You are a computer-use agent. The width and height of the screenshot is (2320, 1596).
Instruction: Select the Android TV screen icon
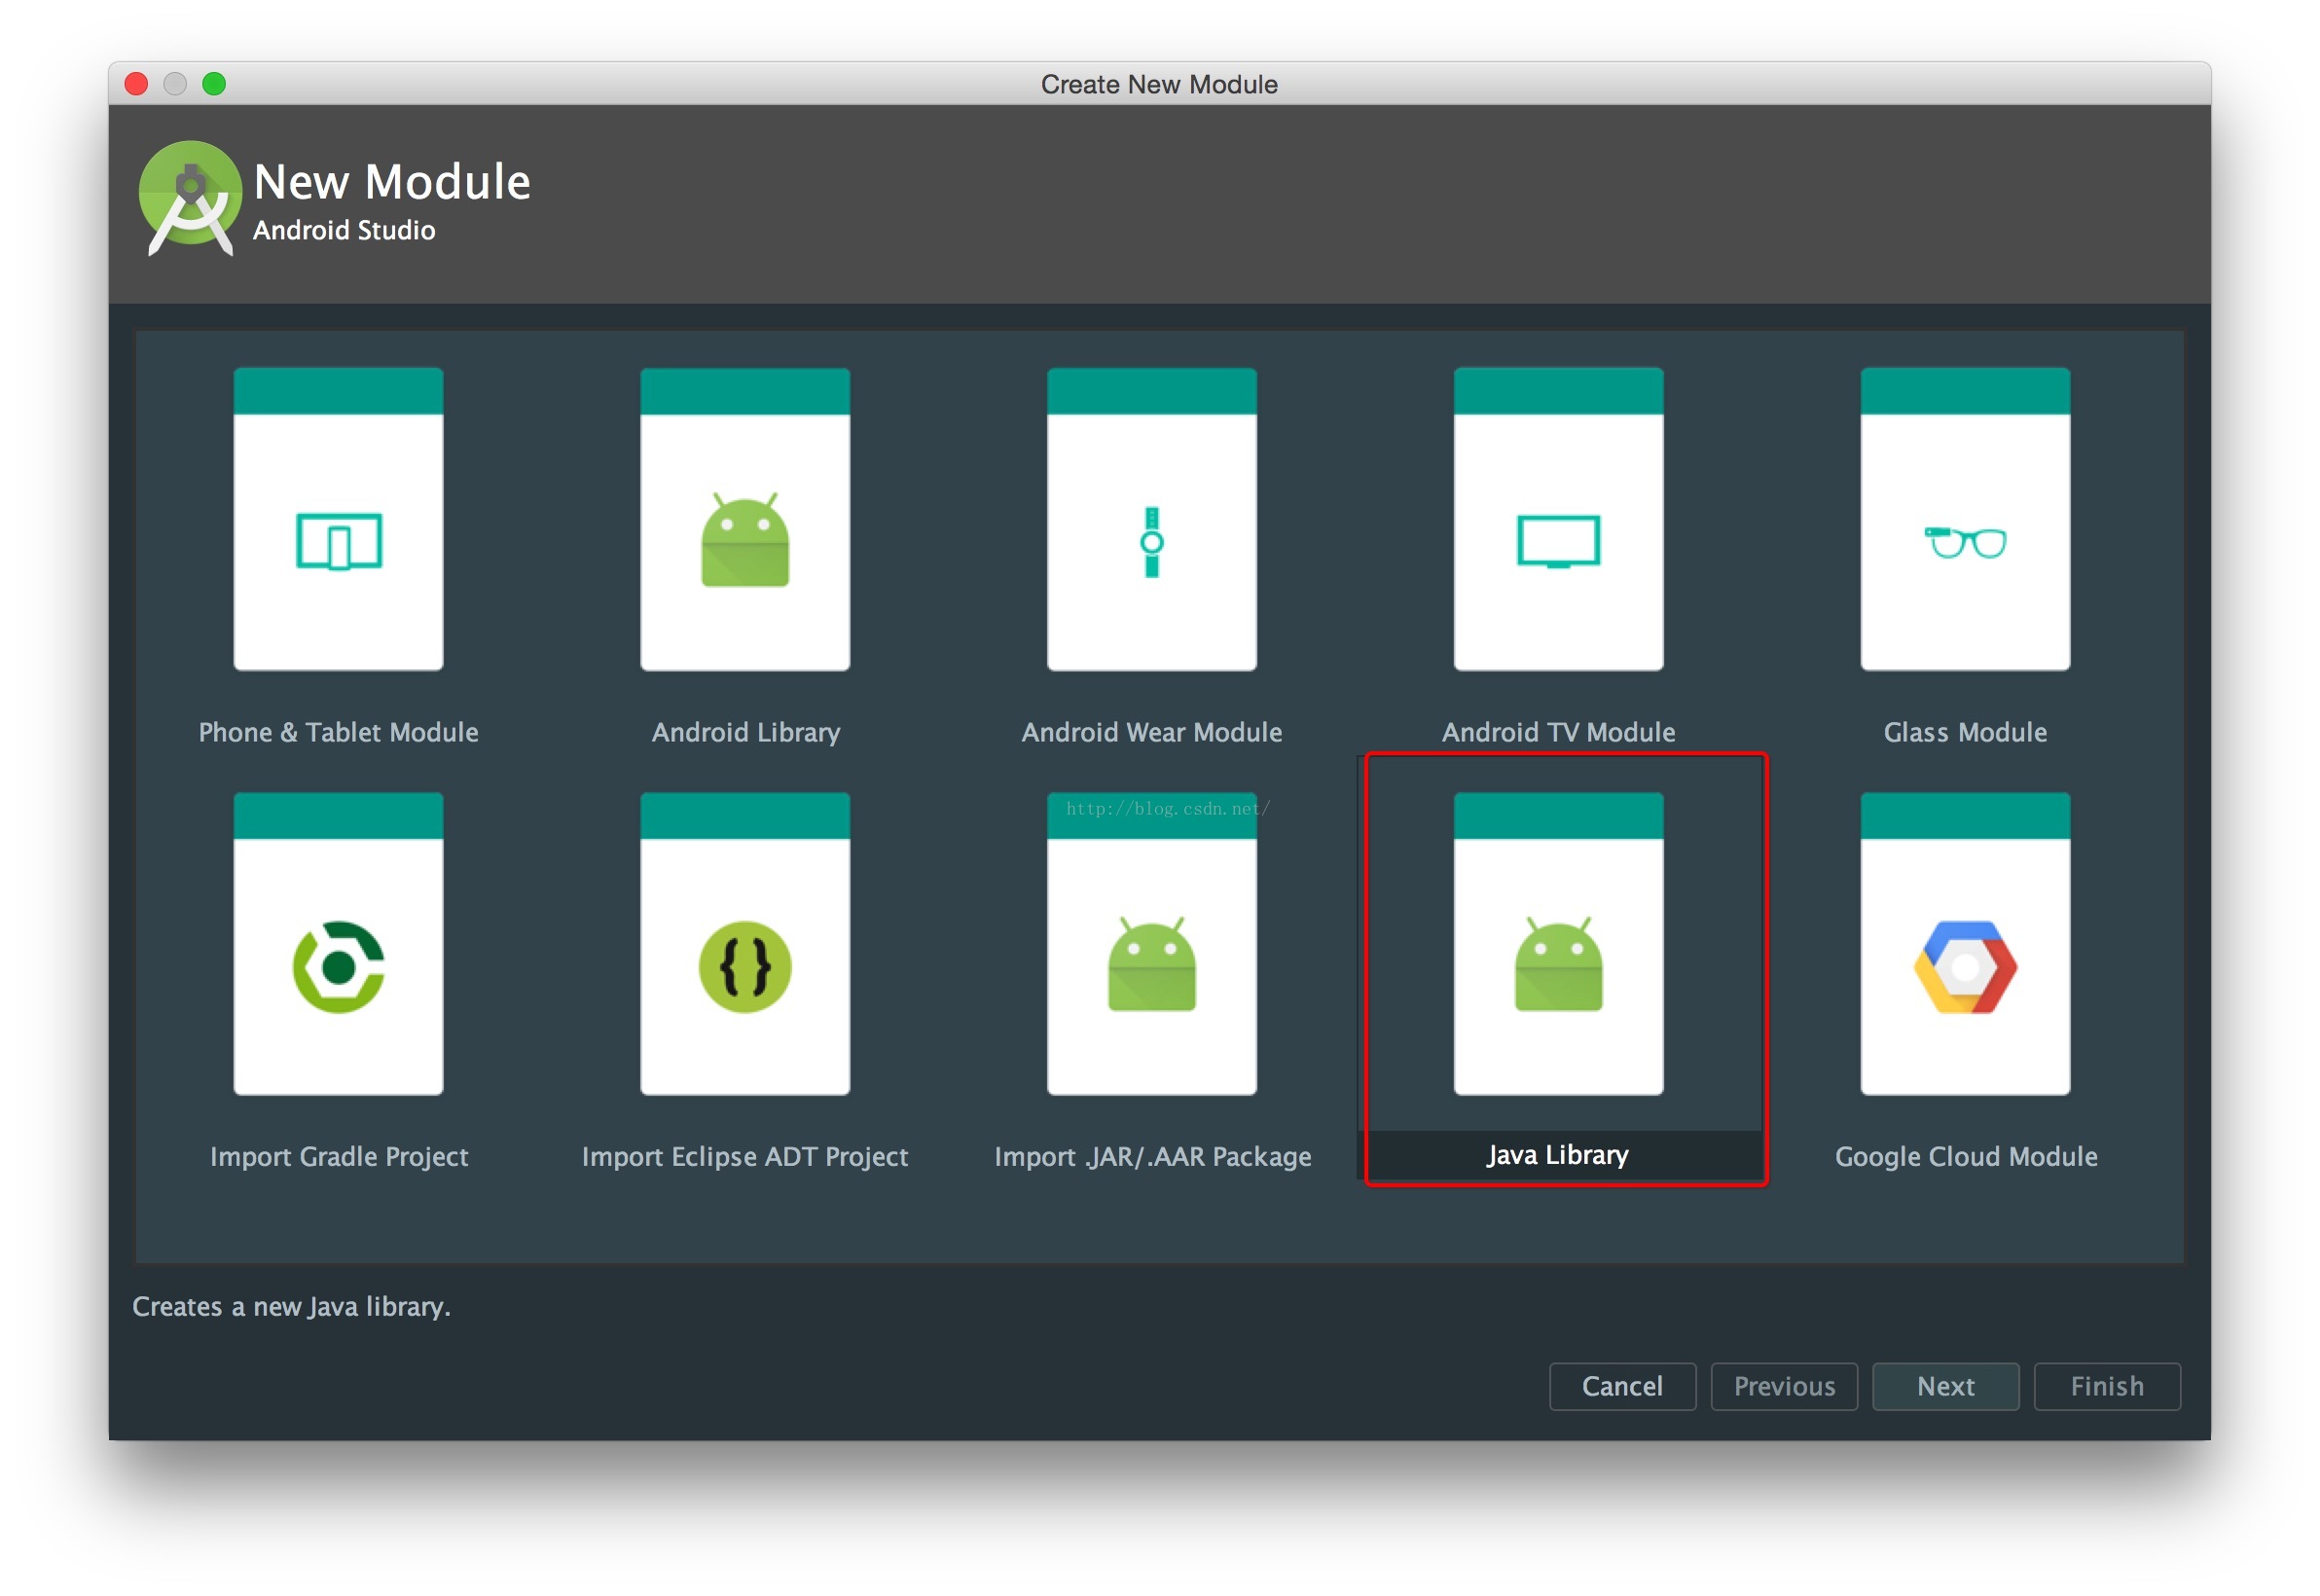coord(1557,541)
